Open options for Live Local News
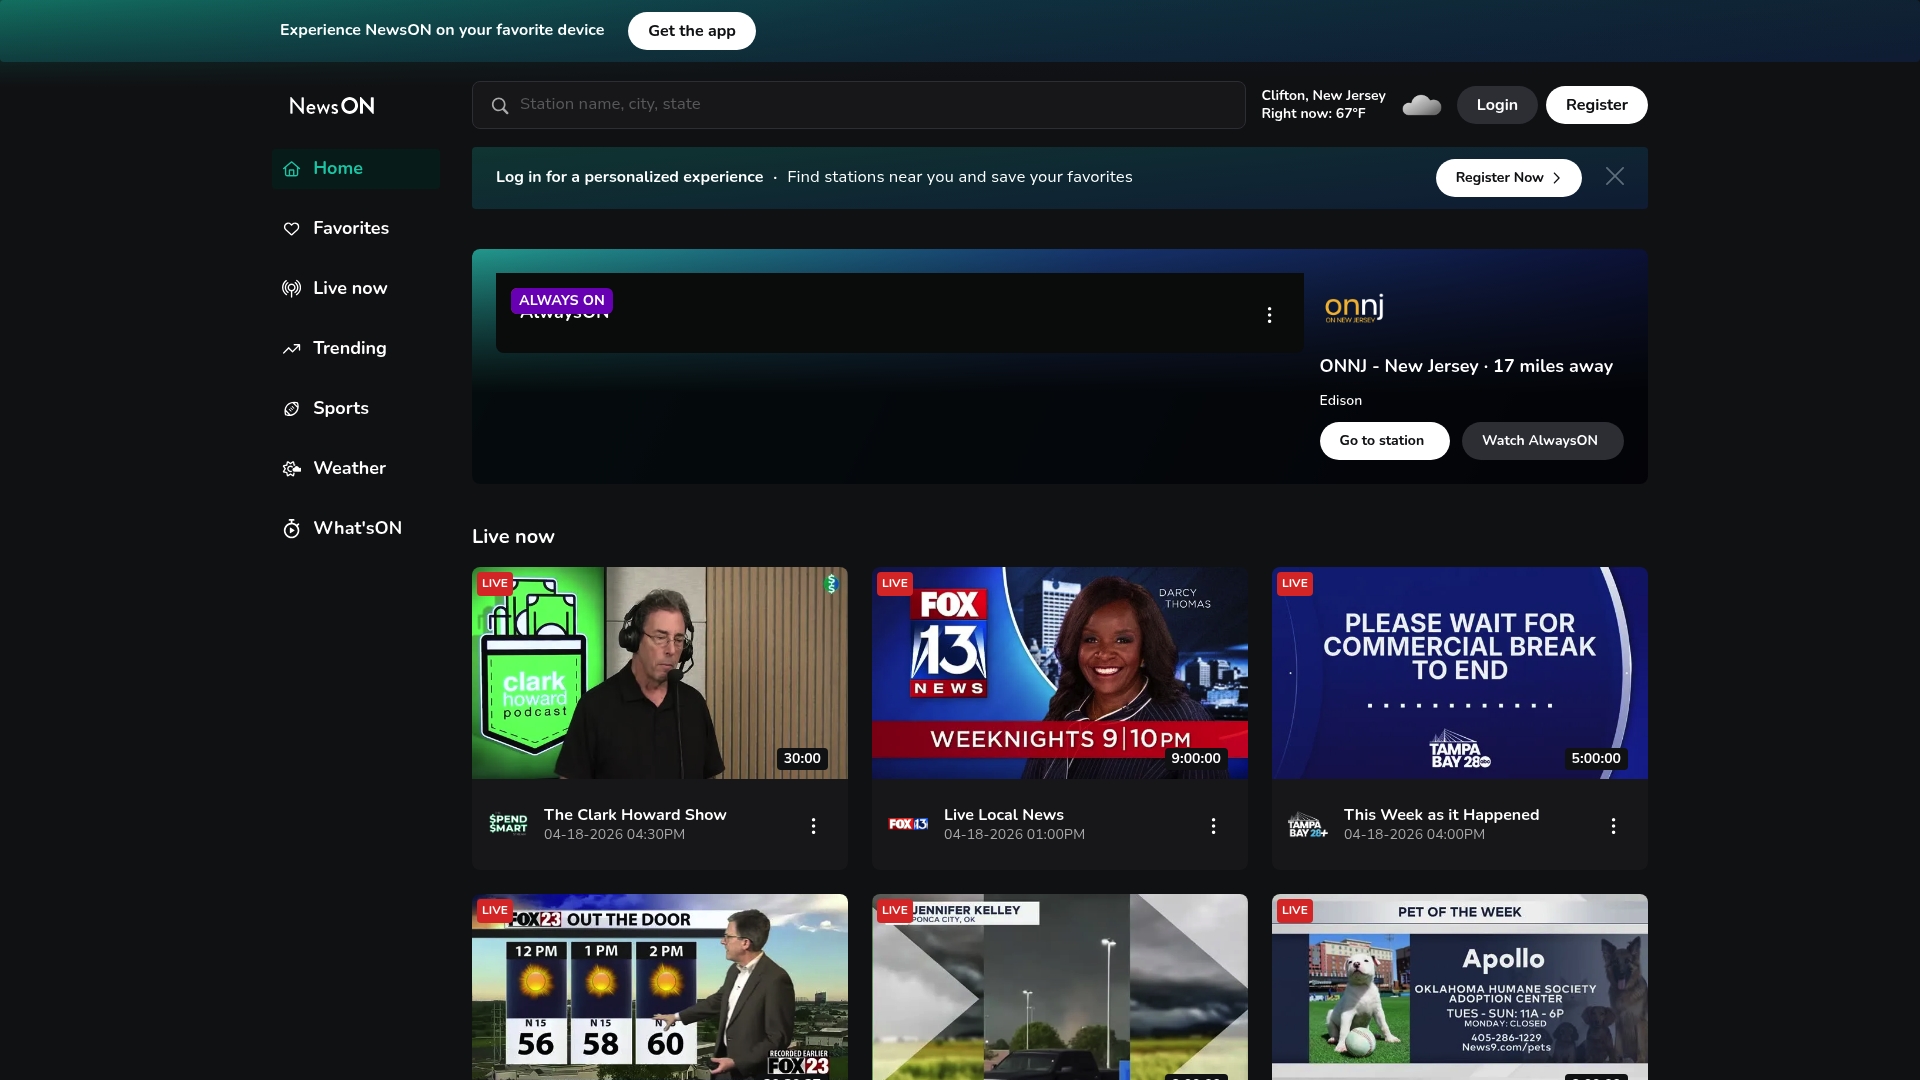 tap(1213, 826)
